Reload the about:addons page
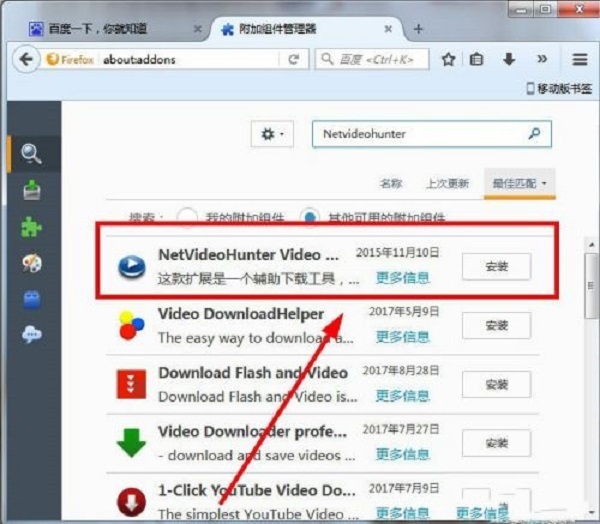Image resolution: width=600 pixels, height=524 pixels. (293, 59)
